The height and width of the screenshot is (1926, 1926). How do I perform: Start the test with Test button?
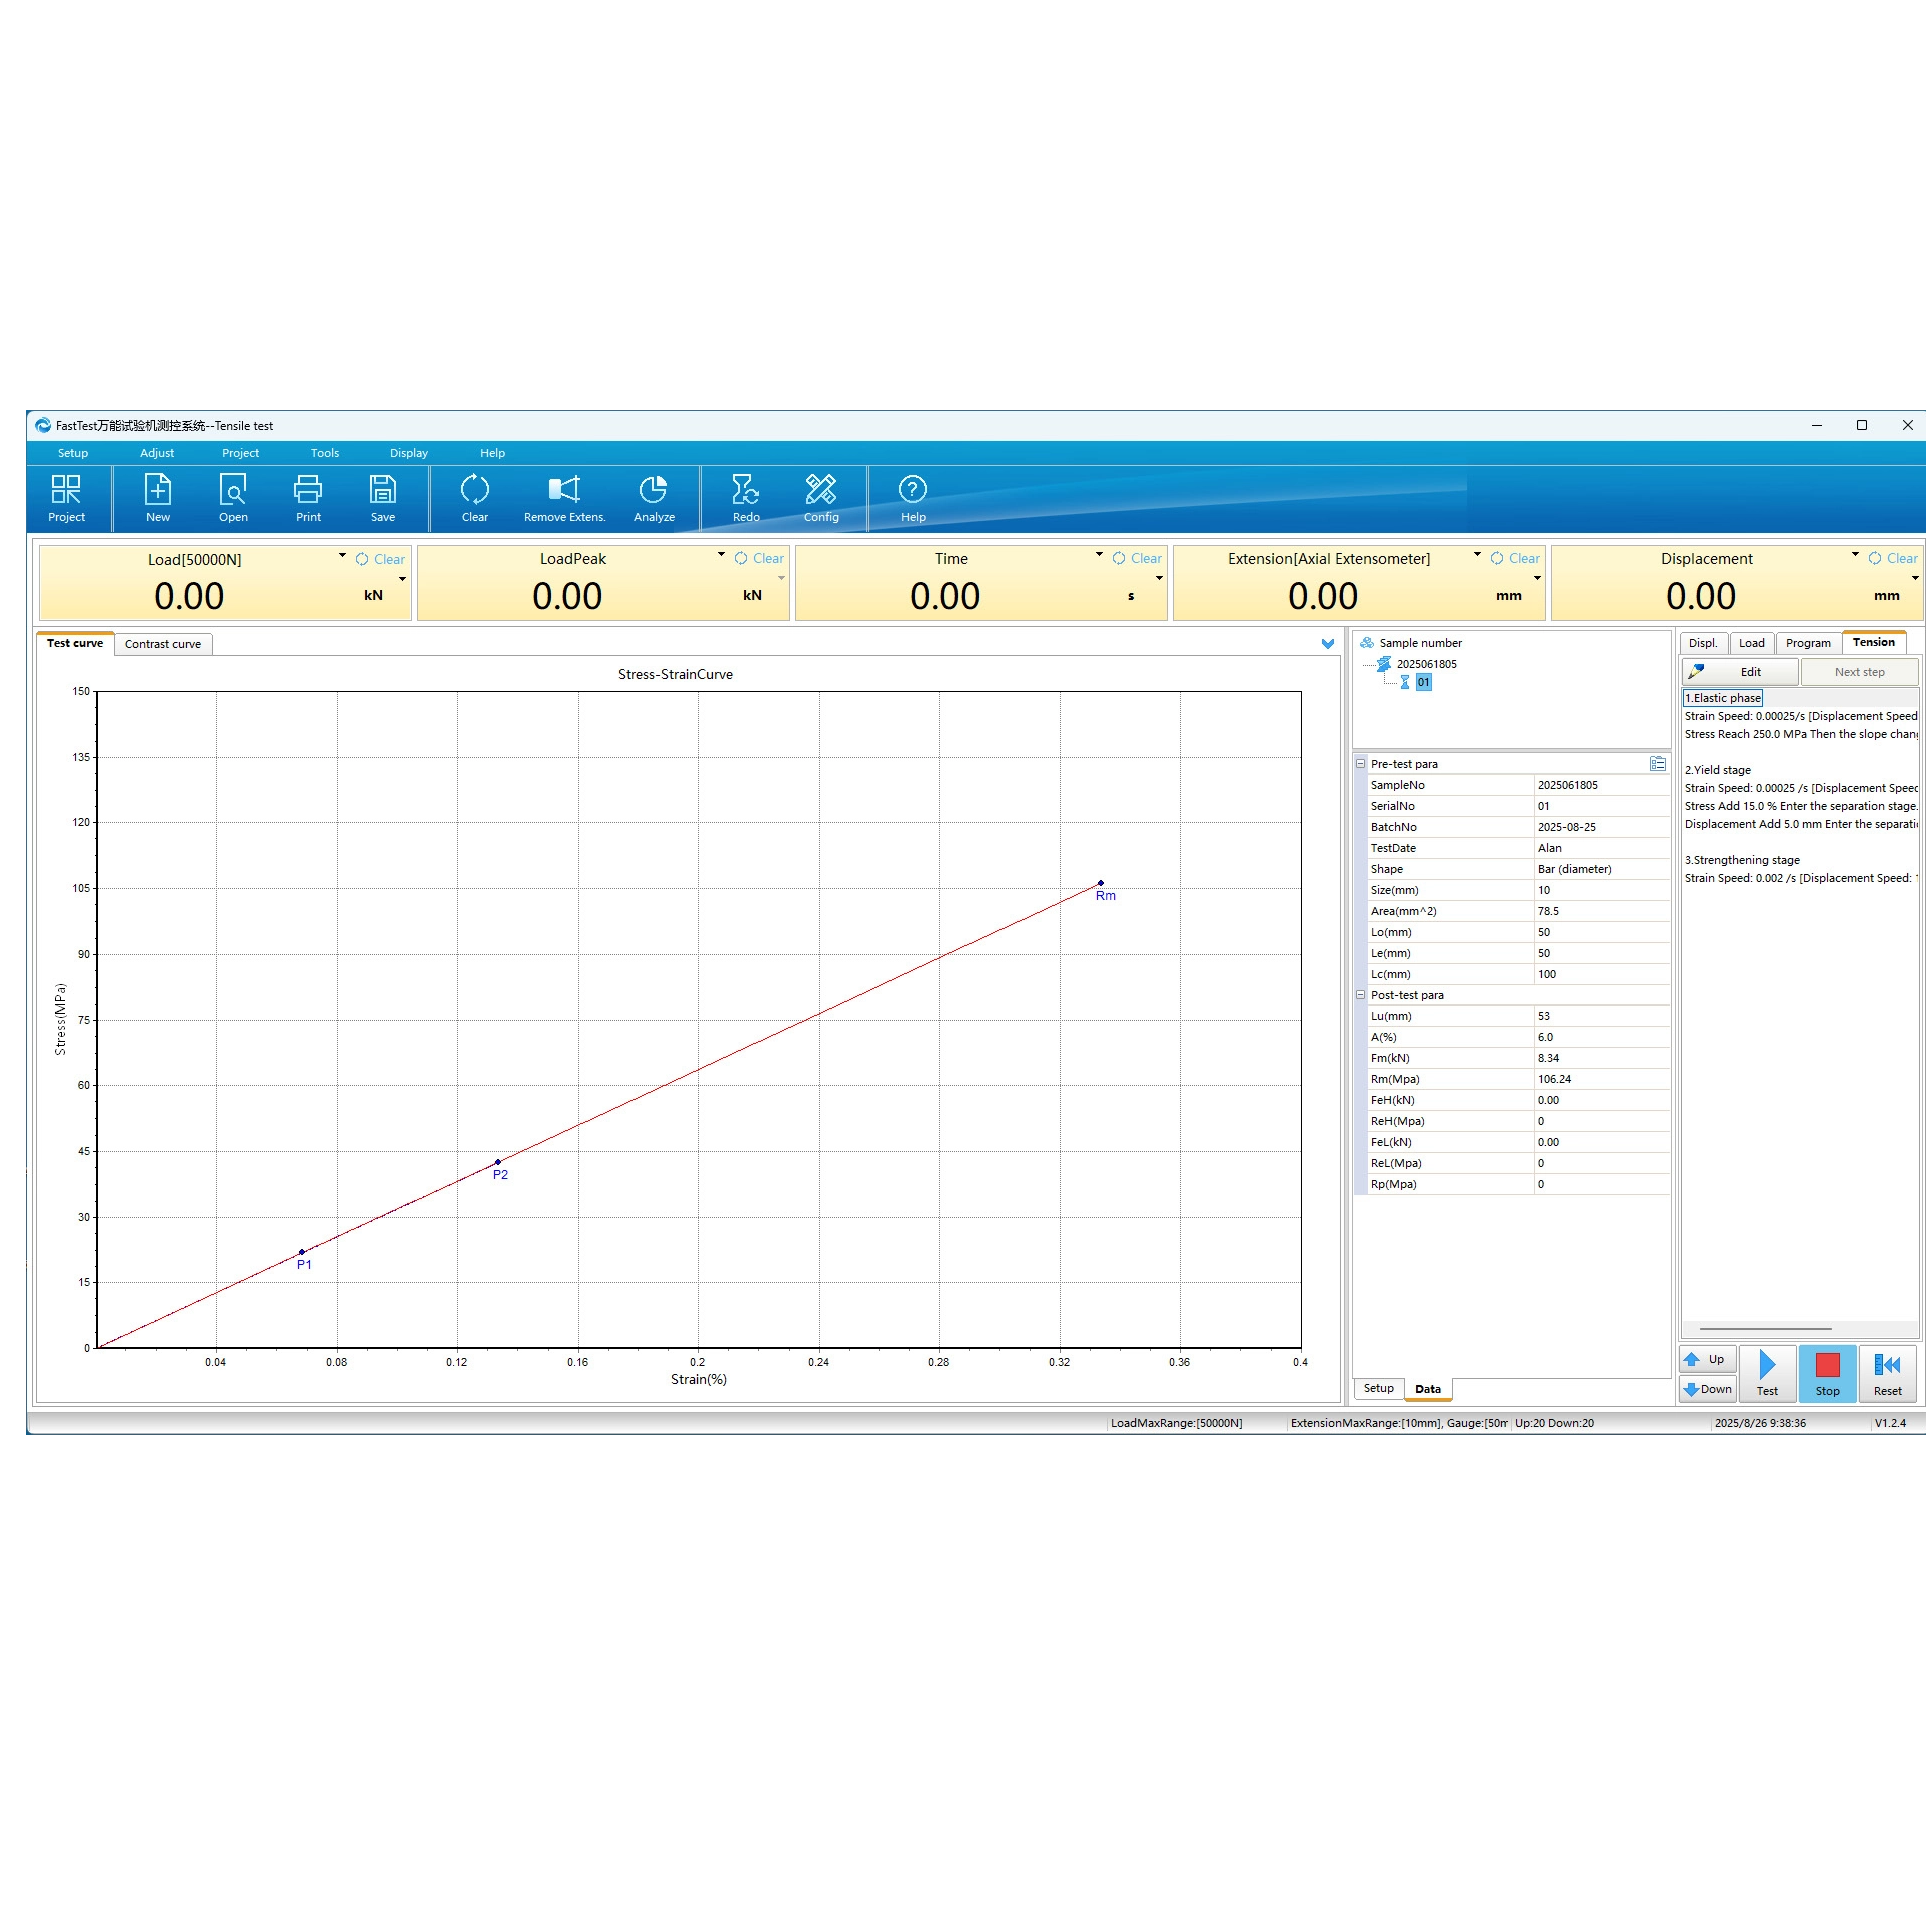tap(1767, 1373)
